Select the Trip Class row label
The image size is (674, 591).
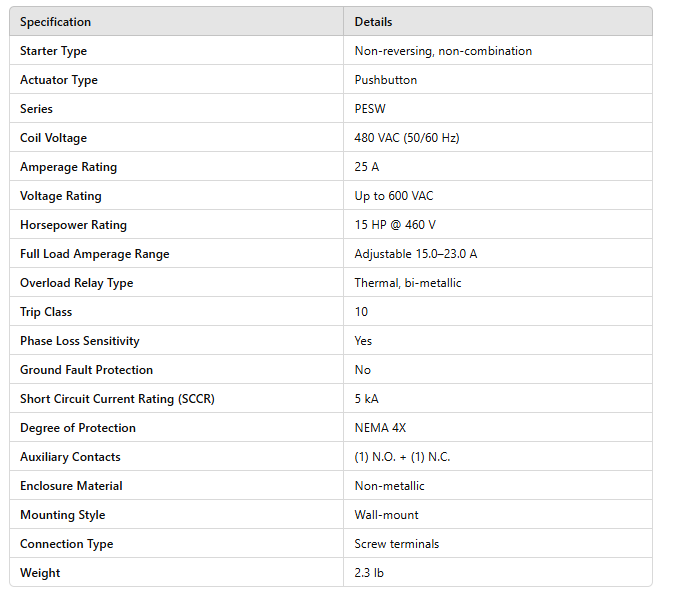click(x=46, y=312)
